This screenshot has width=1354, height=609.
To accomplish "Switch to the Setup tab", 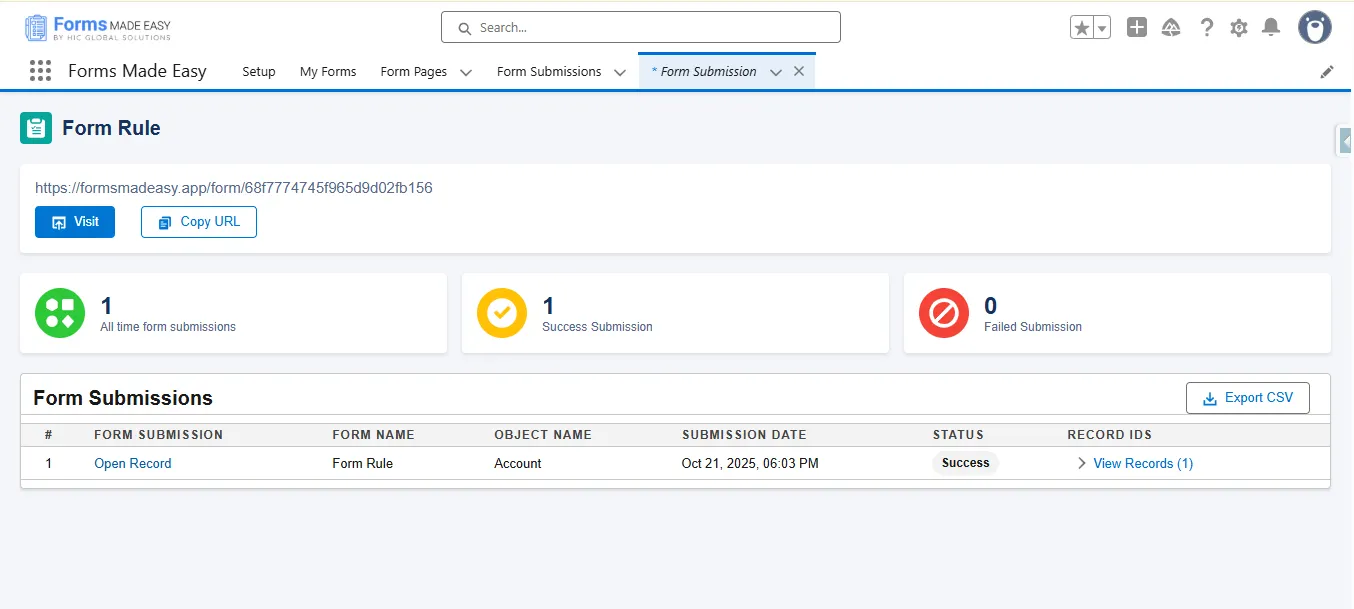I will [x=259, y=72].
